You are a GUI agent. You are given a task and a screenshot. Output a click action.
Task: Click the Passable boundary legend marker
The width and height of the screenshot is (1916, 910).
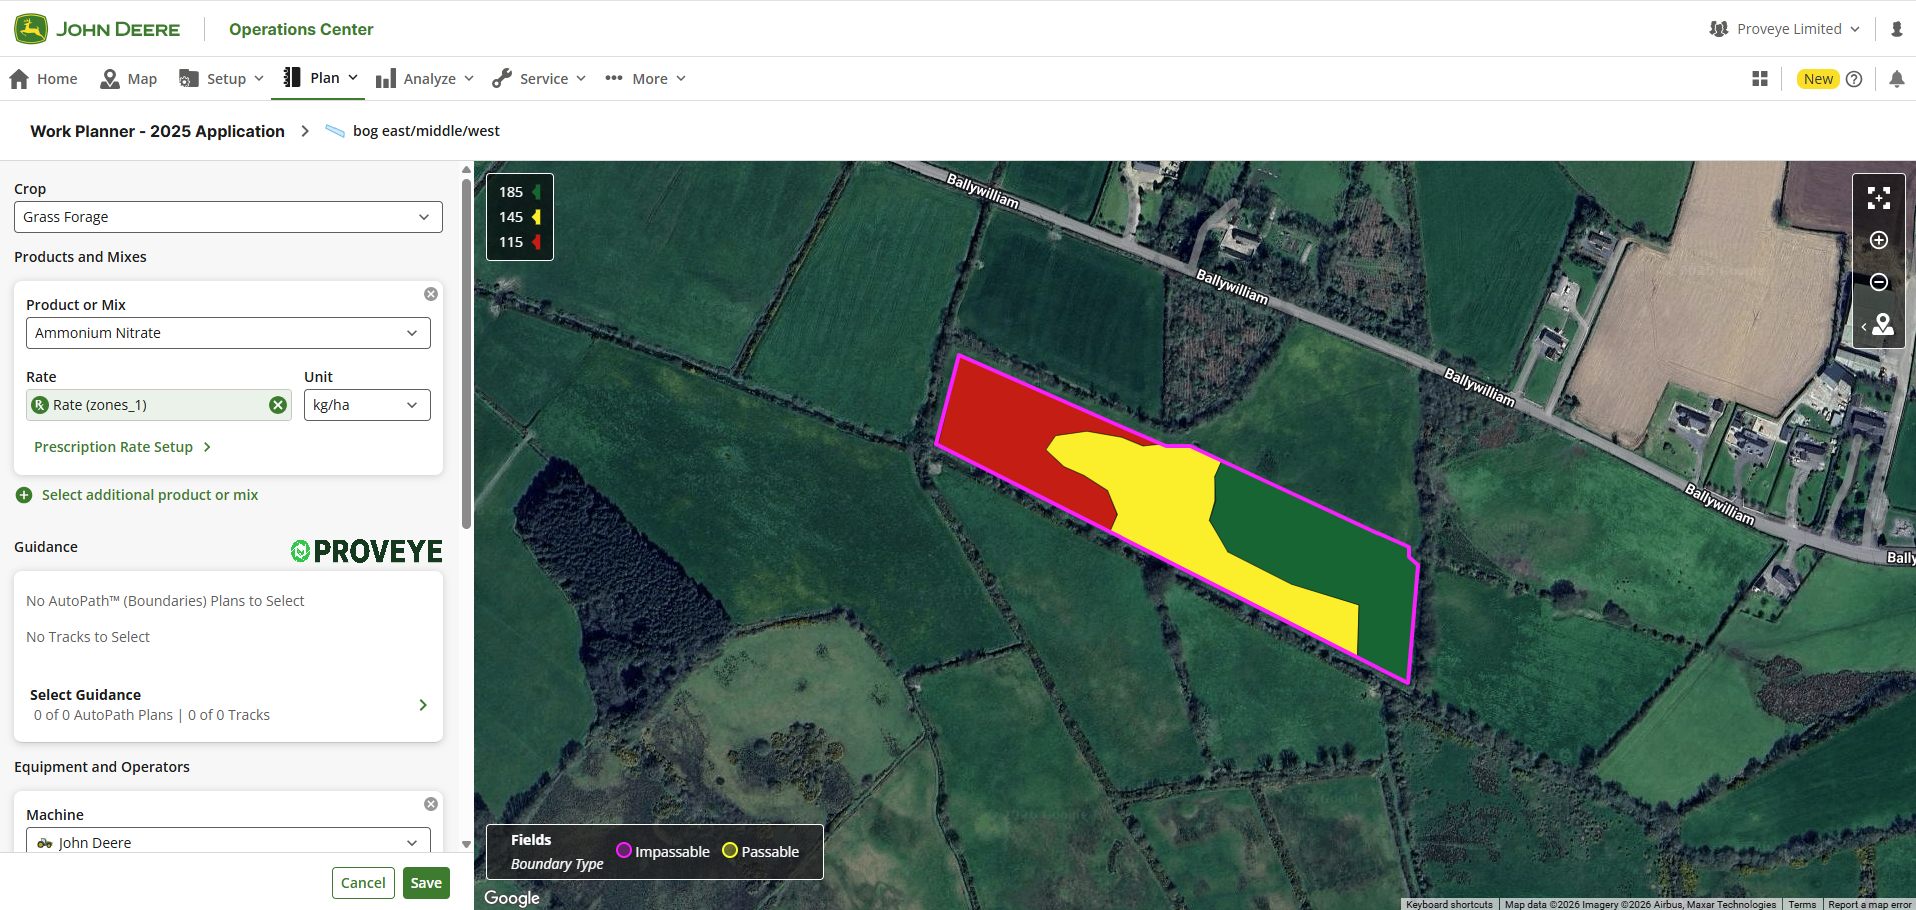730,850
